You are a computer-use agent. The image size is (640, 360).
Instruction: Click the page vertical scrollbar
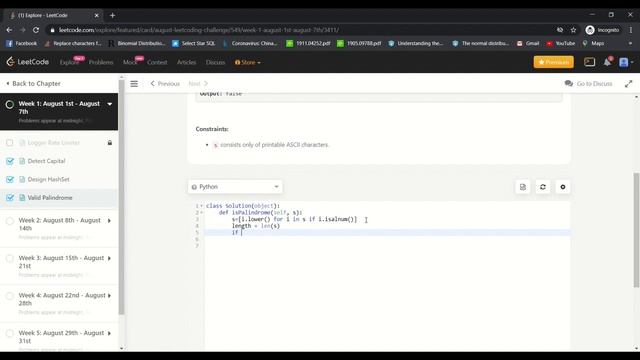[x=636, y=230]
